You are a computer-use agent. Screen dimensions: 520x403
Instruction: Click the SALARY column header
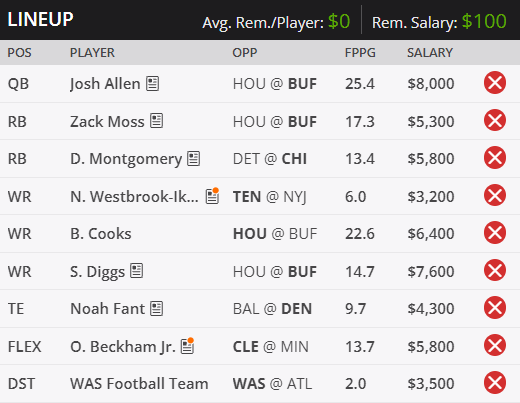pos(430,53)
